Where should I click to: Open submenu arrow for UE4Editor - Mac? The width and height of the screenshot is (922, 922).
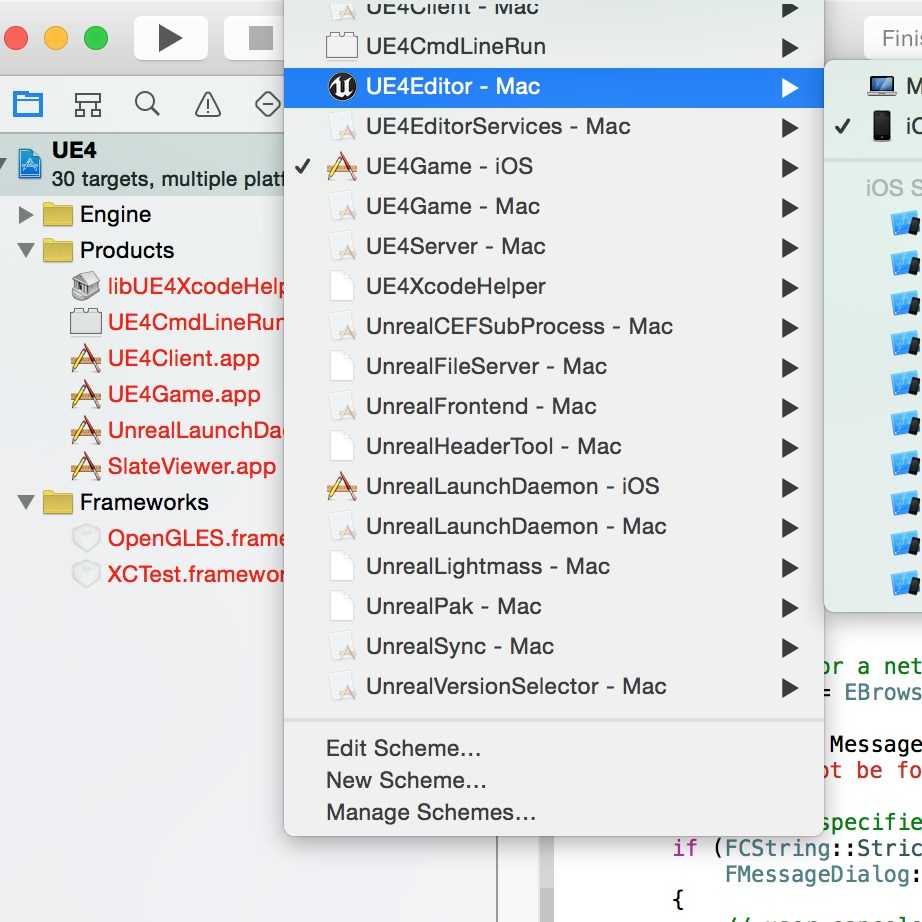tap(790, 88)
